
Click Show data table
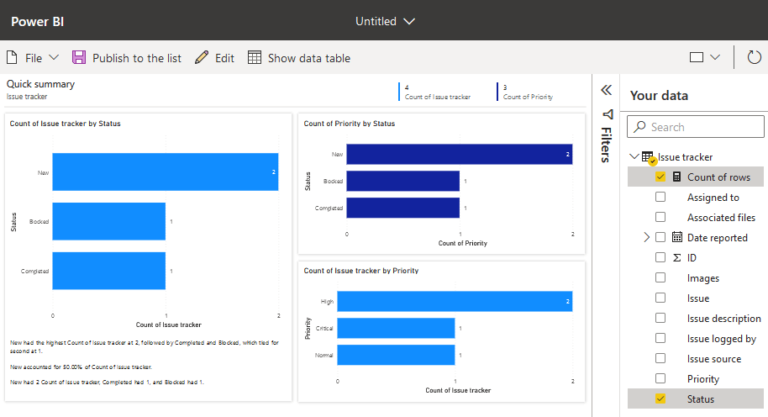309,58
